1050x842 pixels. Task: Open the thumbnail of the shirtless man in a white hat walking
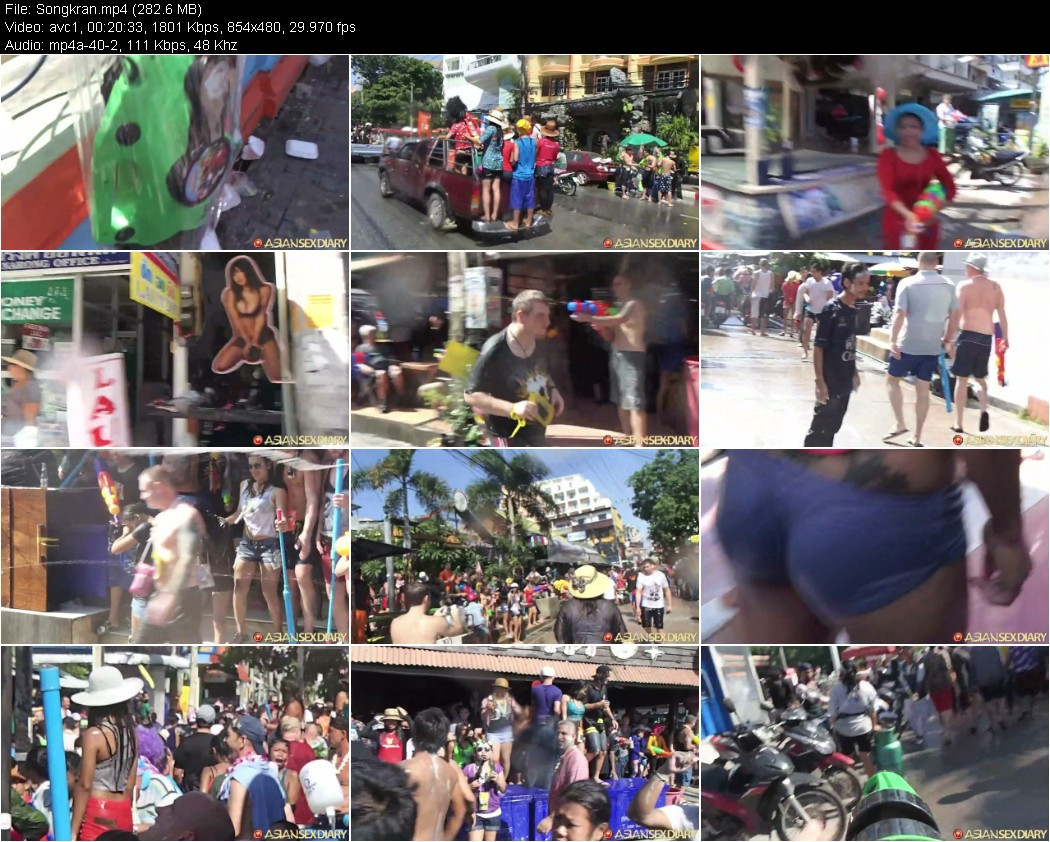click(875, 350)
